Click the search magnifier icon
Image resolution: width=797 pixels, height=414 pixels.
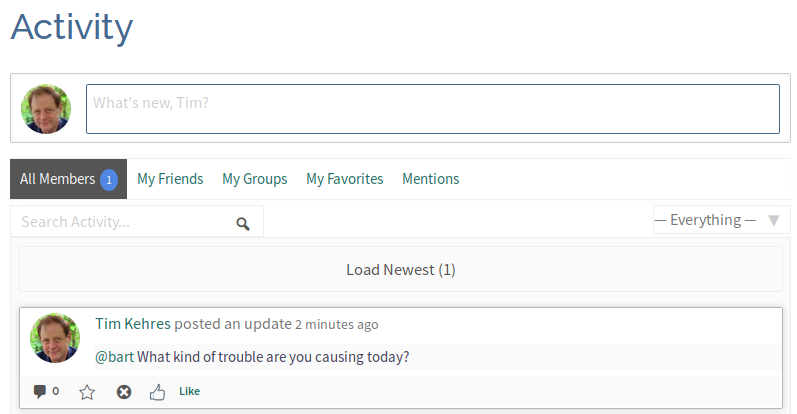pyautogui.click(x=243, y=223)
